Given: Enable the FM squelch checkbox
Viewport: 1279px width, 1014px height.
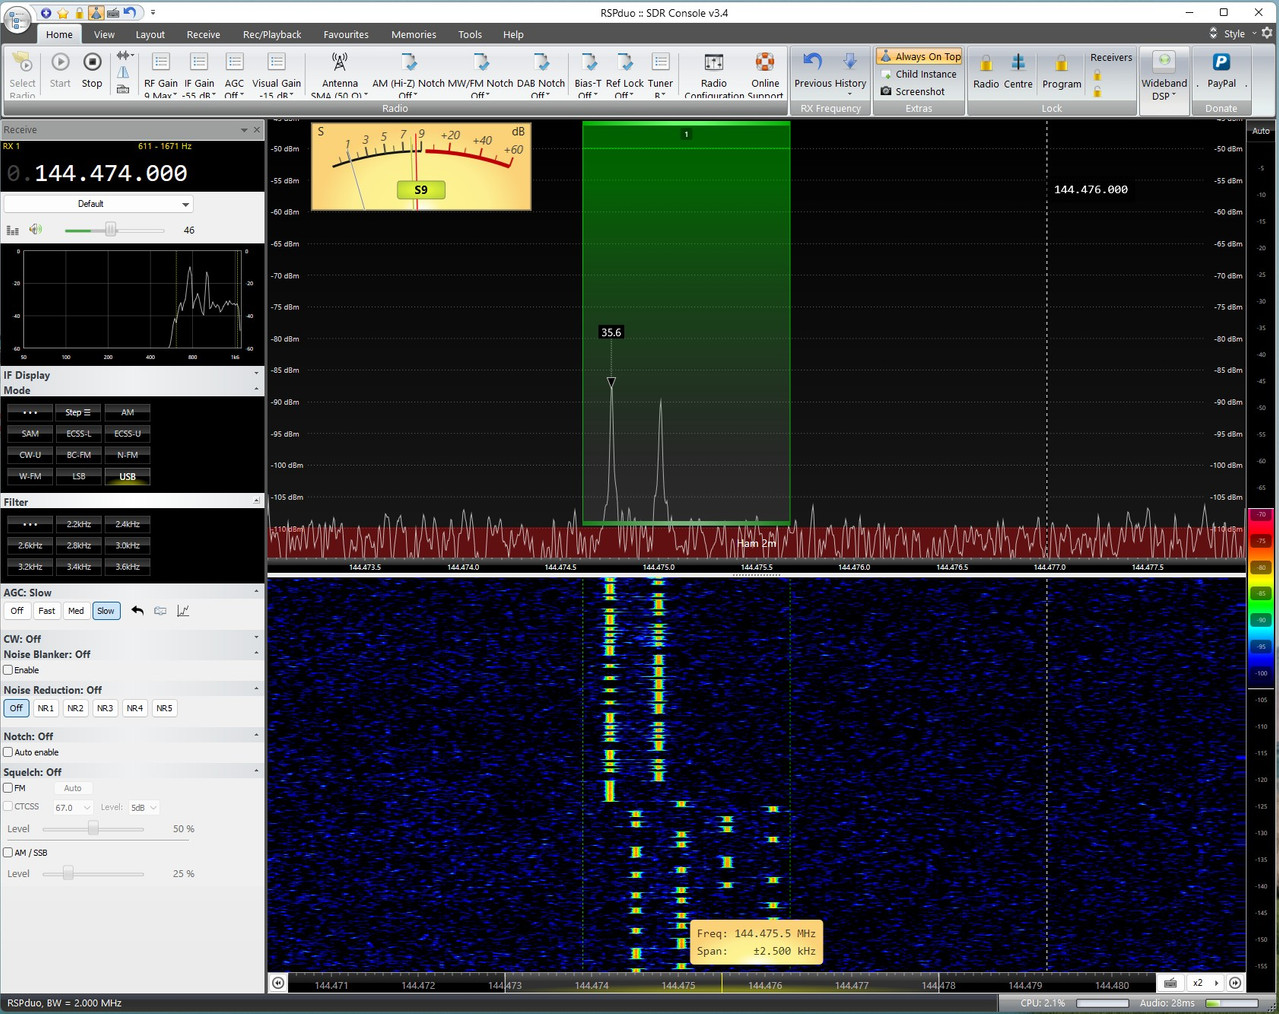Looking at the screenshot, I should click(8, 788).
